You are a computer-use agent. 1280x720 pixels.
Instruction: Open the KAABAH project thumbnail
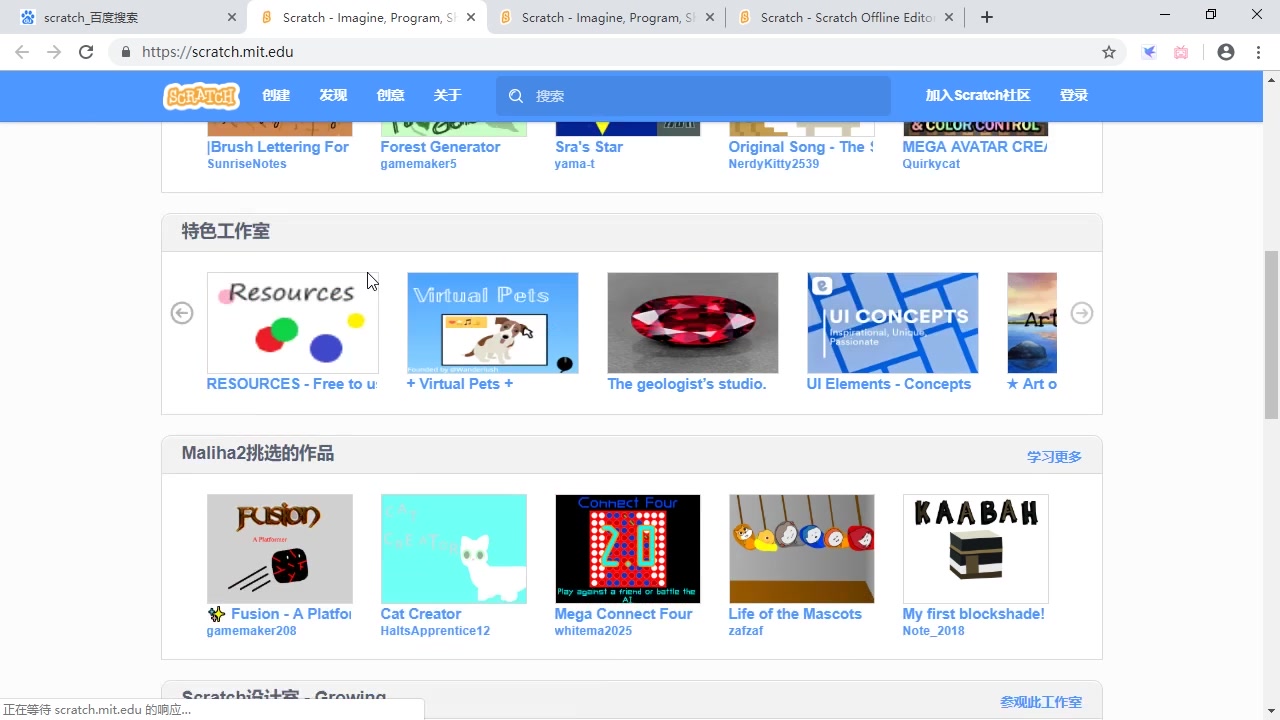(976, 549)
